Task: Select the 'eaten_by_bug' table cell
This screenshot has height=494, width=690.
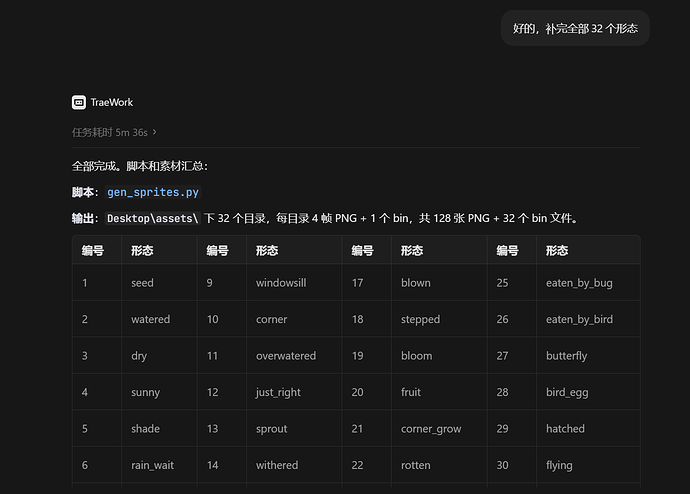Action: pyautogui.click(x=588, y=282)
